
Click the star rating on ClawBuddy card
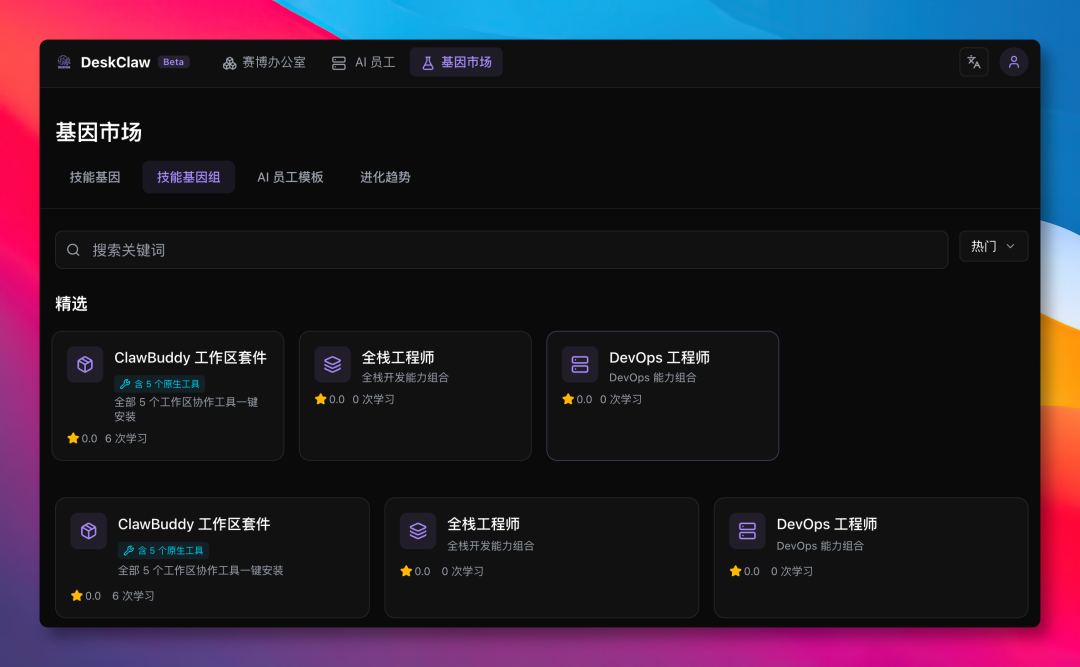[x=72, y=438]
